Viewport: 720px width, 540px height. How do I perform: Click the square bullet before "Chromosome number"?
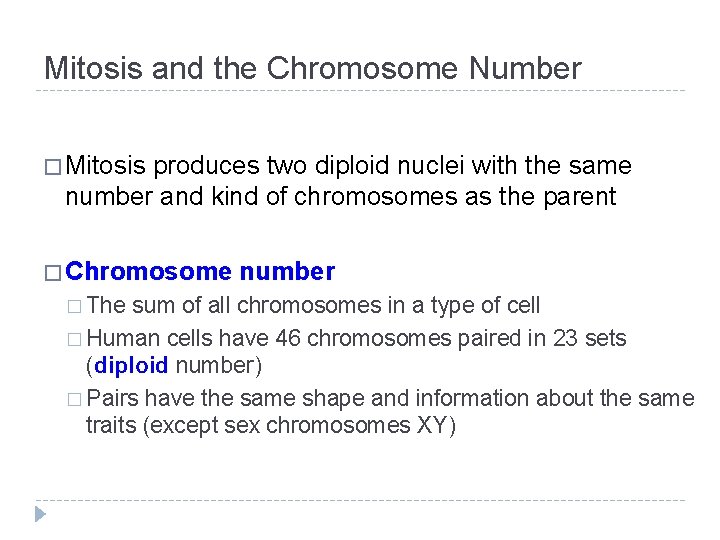54,272
